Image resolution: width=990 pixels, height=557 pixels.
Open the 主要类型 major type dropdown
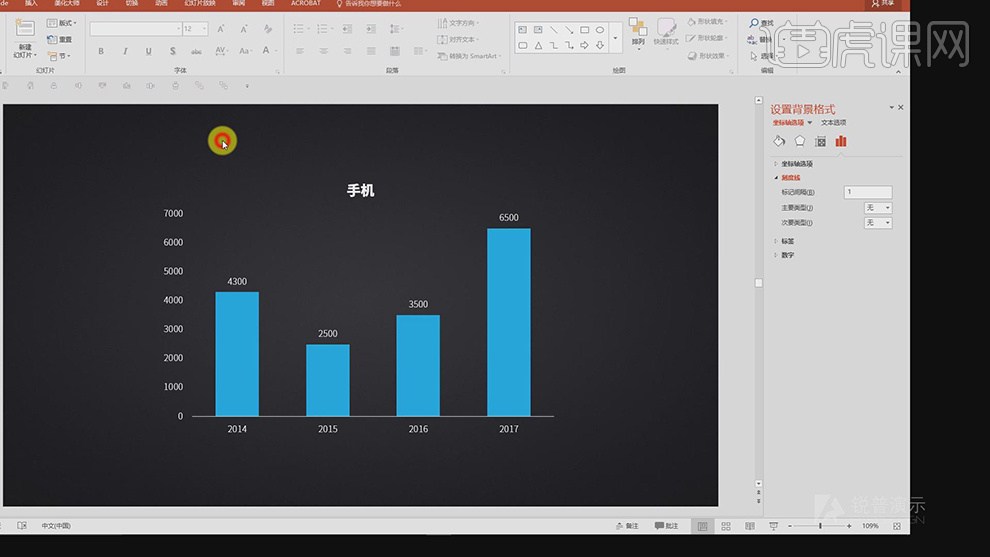878,208
